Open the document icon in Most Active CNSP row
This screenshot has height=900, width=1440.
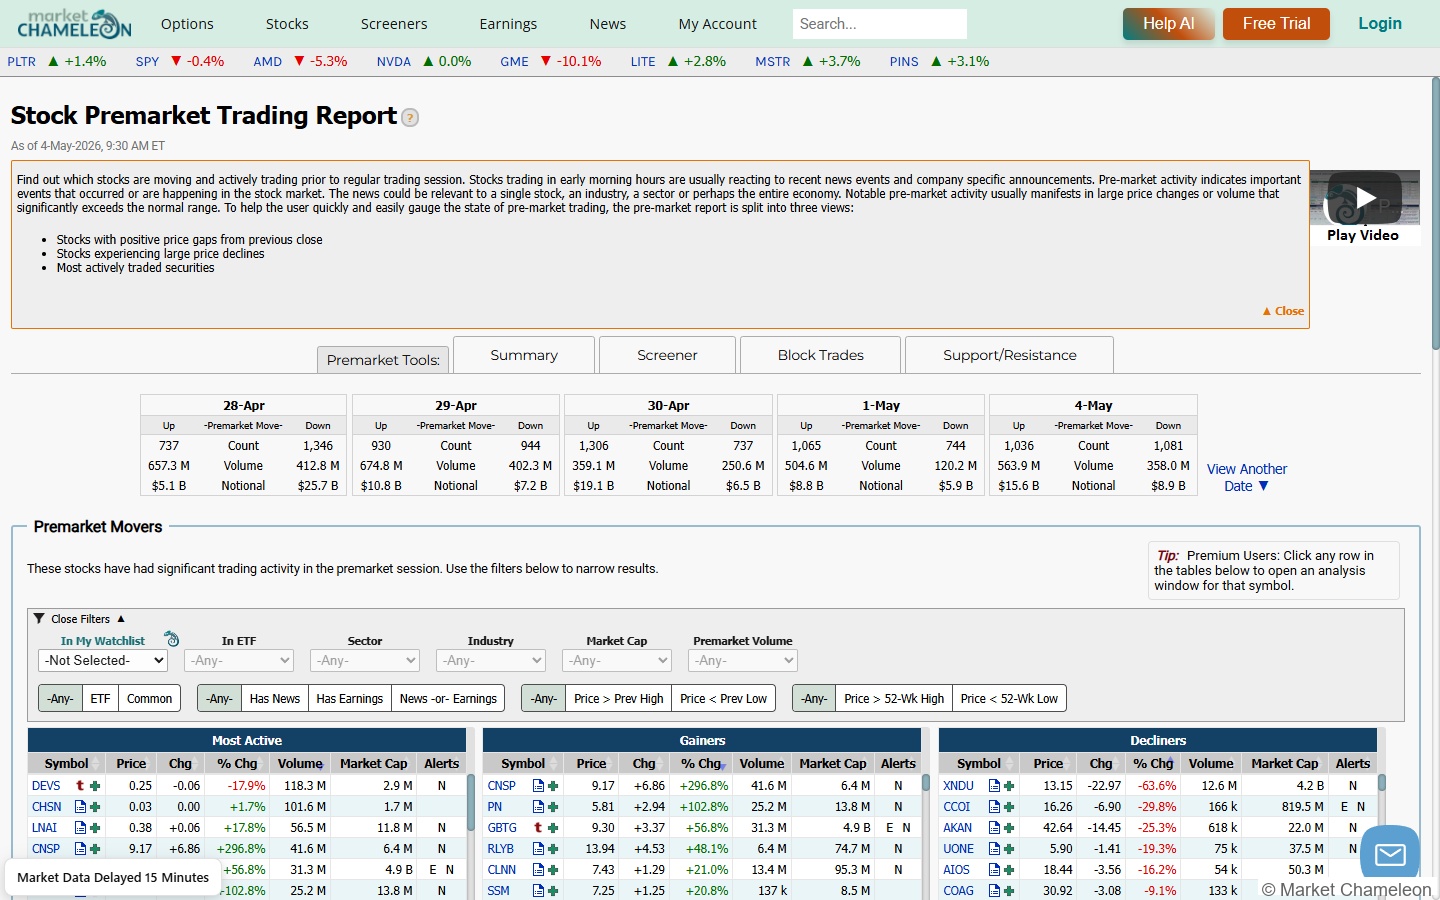point(80,849)
